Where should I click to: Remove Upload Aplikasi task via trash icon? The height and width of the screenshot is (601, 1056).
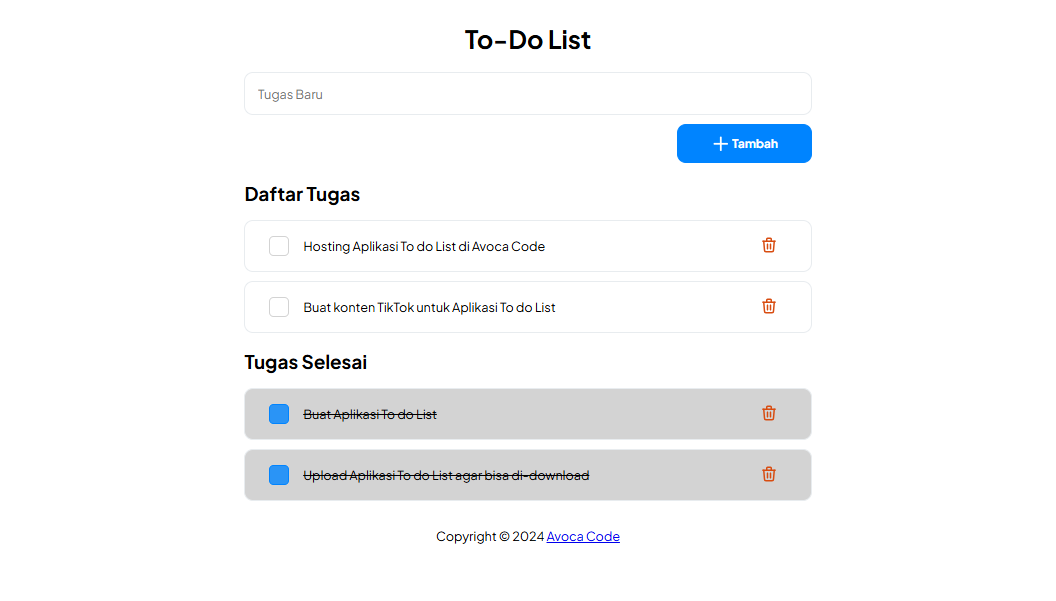769,474
